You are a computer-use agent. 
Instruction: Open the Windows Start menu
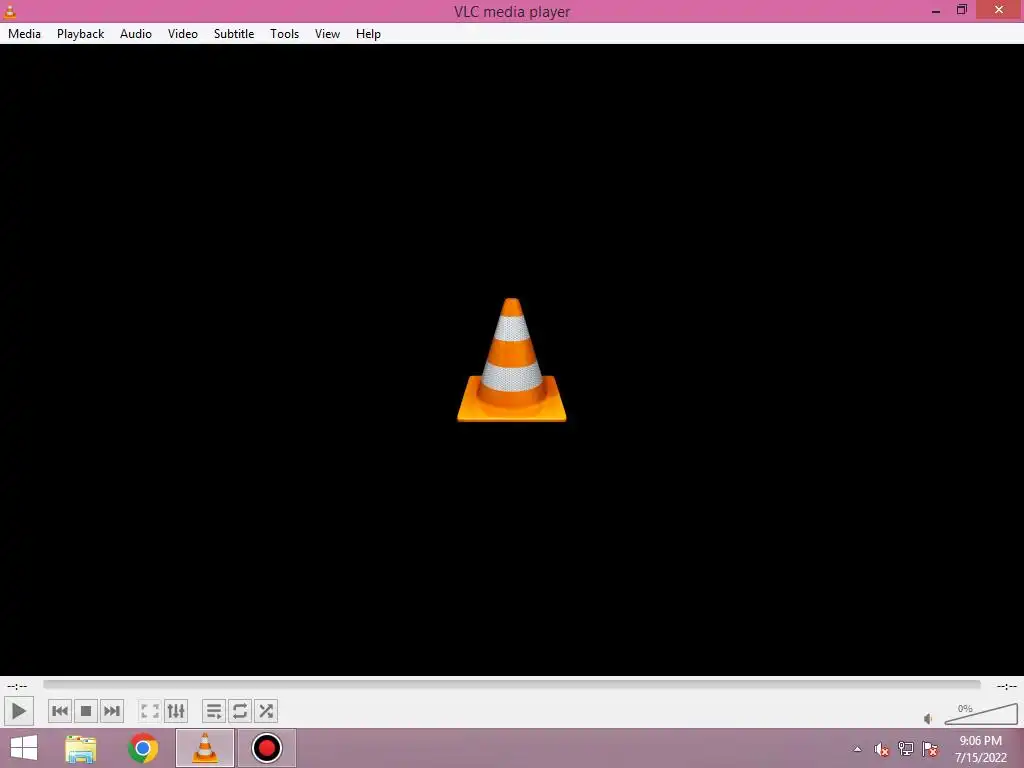point(24,748)
